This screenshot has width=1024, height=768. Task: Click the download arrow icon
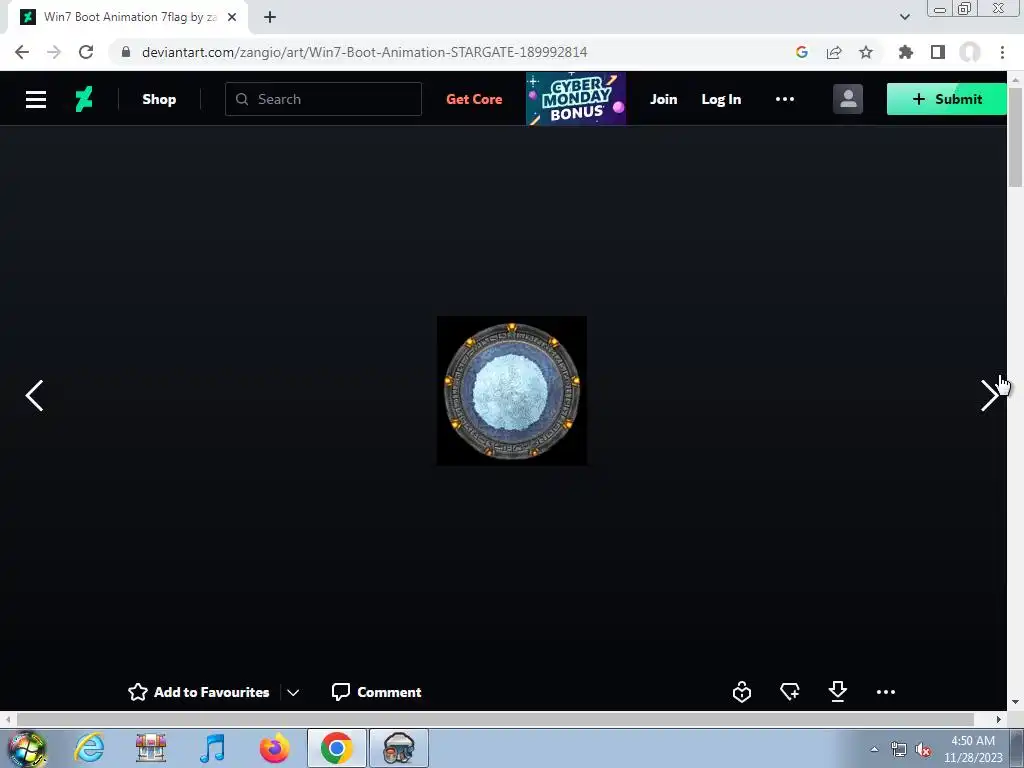point(838,692)
